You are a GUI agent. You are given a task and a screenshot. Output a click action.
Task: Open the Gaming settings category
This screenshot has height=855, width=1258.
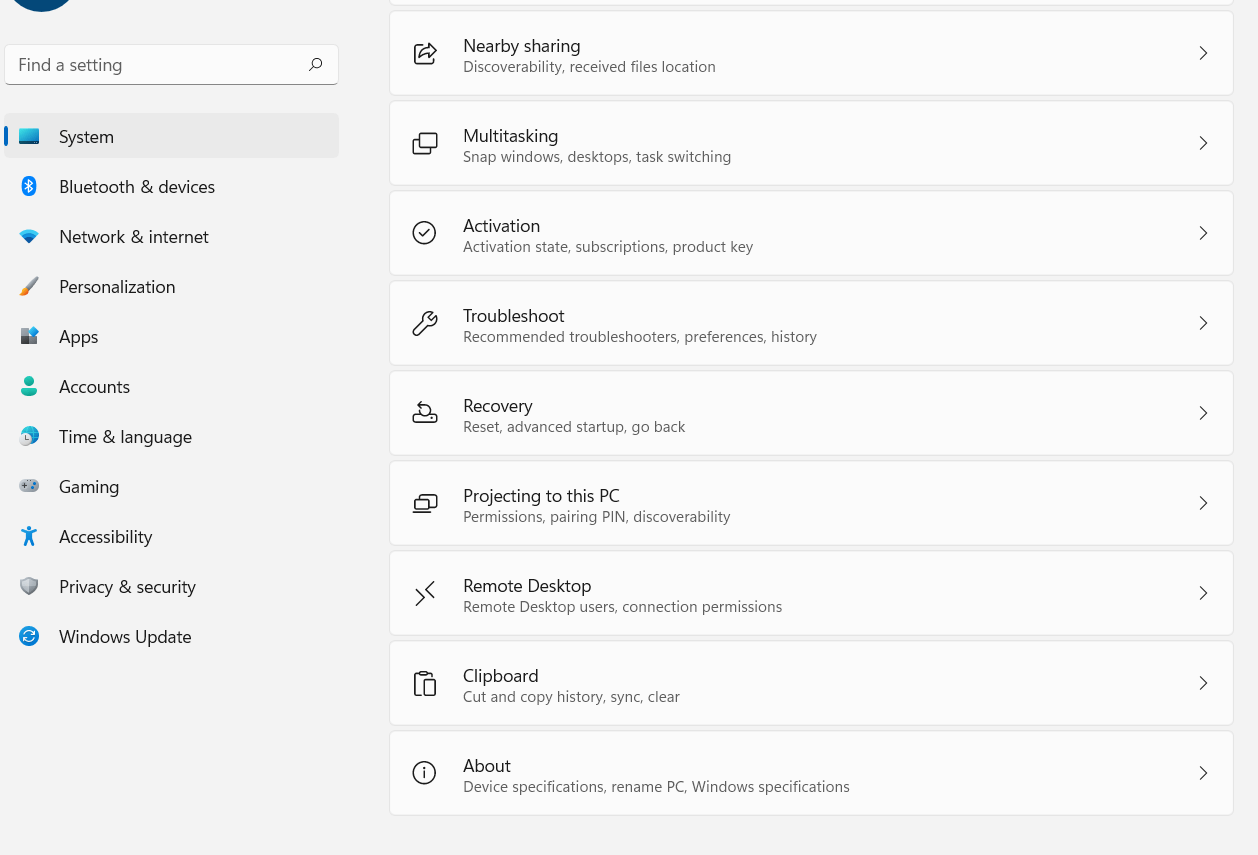[89, 487]
